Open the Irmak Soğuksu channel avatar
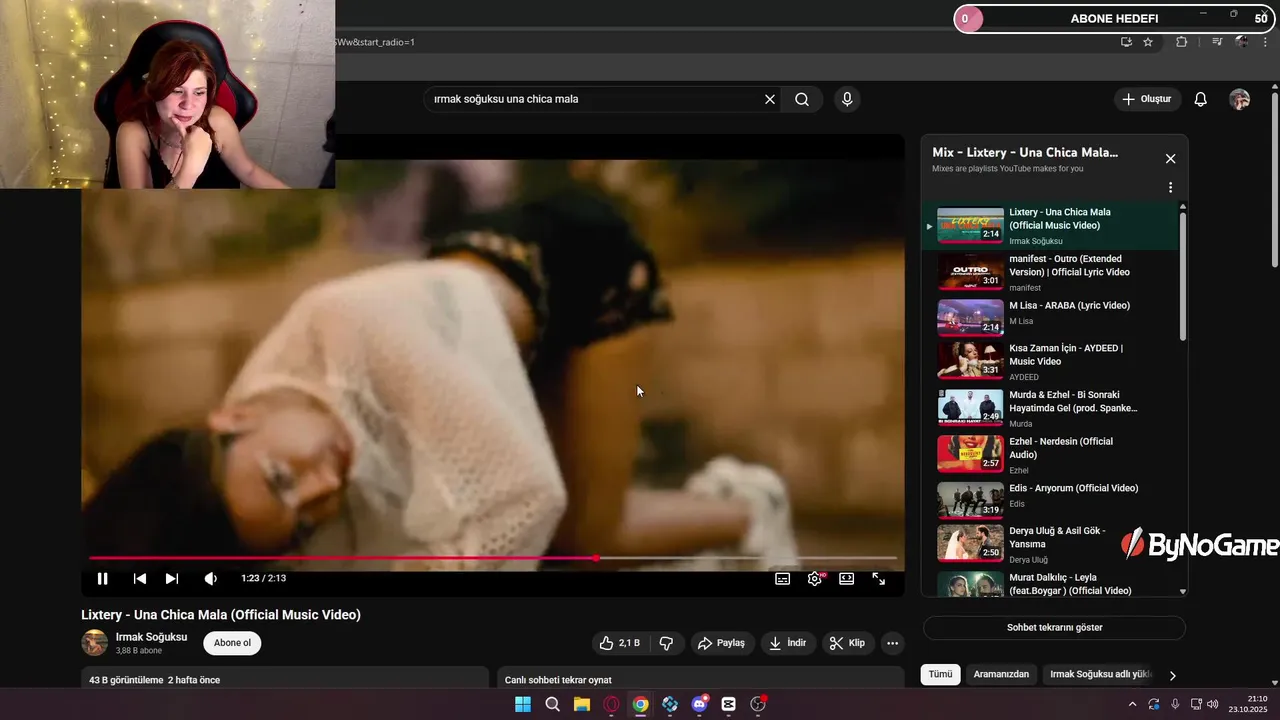Screen dimensions: 1280x720 [x=95, y=643]
